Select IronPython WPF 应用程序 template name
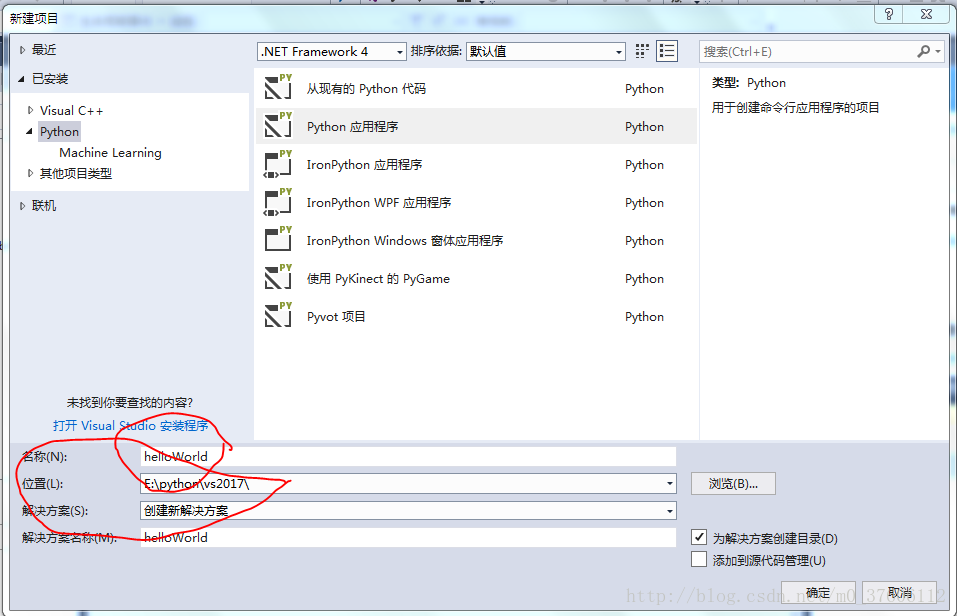 [x=378, y=202]
